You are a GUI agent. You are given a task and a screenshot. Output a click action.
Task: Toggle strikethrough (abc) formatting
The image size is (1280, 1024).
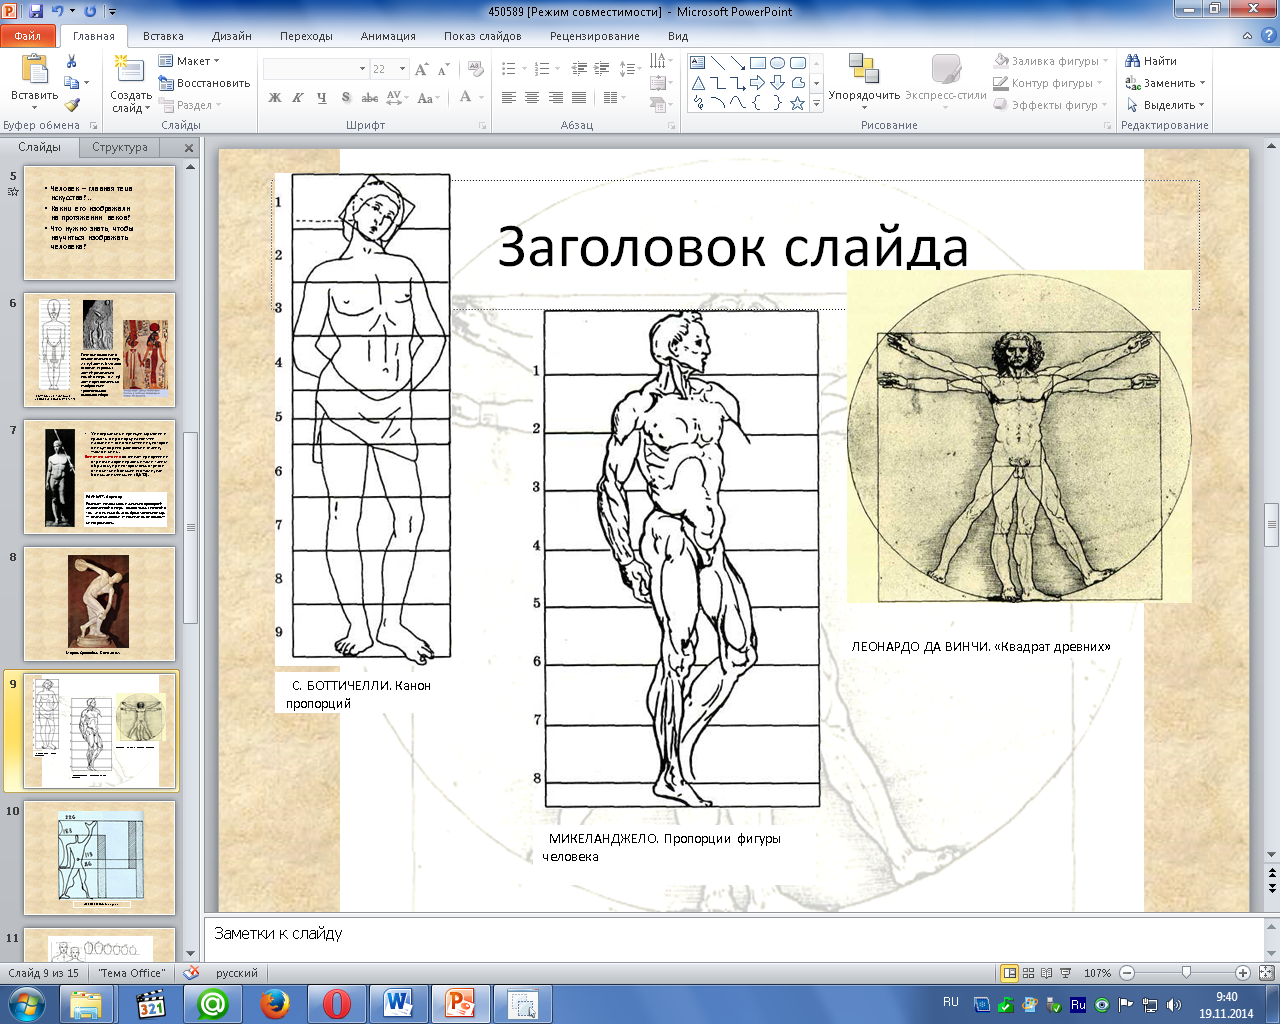[370, 97]
